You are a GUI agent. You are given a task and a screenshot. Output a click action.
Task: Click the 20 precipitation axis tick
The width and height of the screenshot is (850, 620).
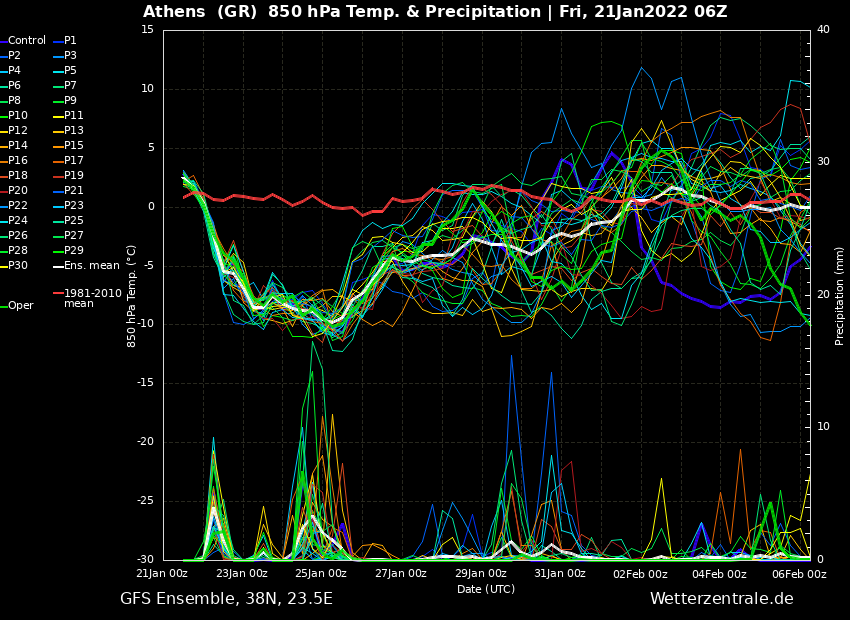(823, 295)
